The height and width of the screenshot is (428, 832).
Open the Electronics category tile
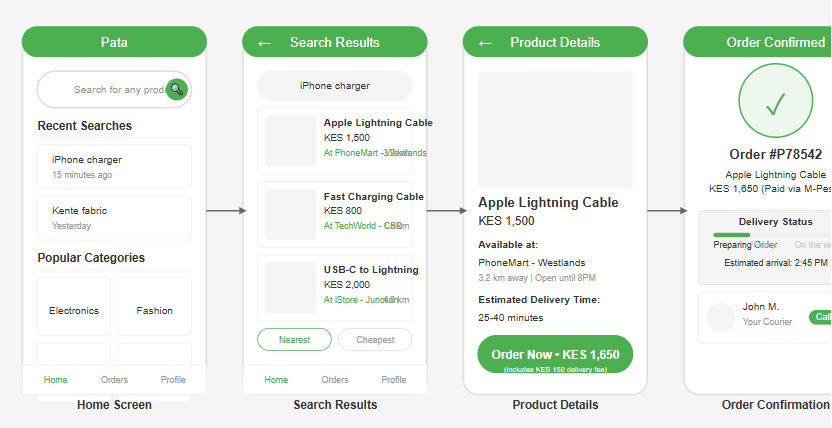74,310
